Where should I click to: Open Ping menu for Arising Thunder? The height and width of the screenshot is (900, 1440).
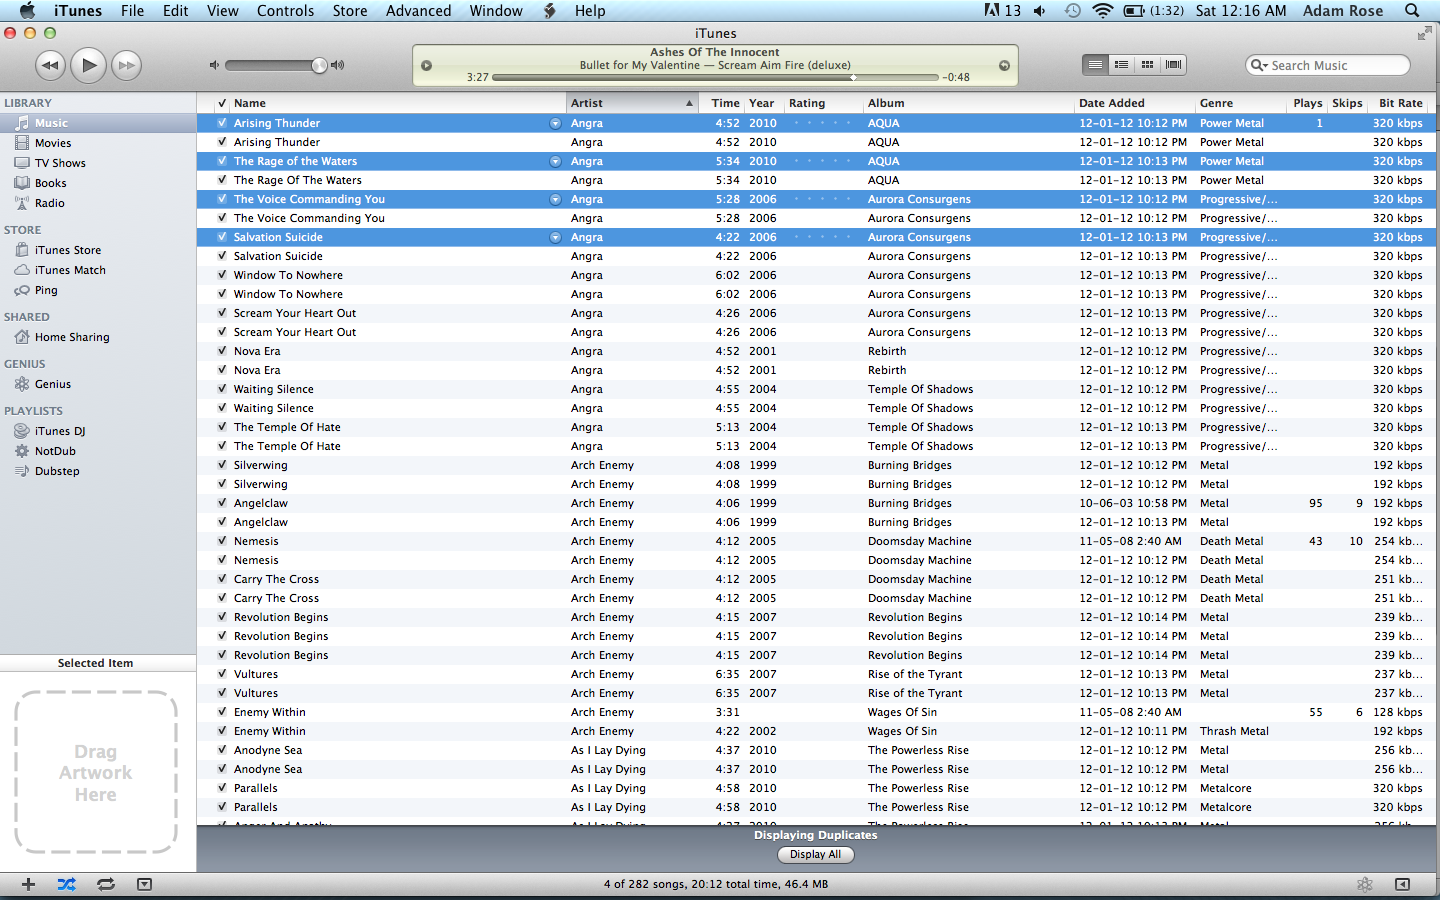555,123
